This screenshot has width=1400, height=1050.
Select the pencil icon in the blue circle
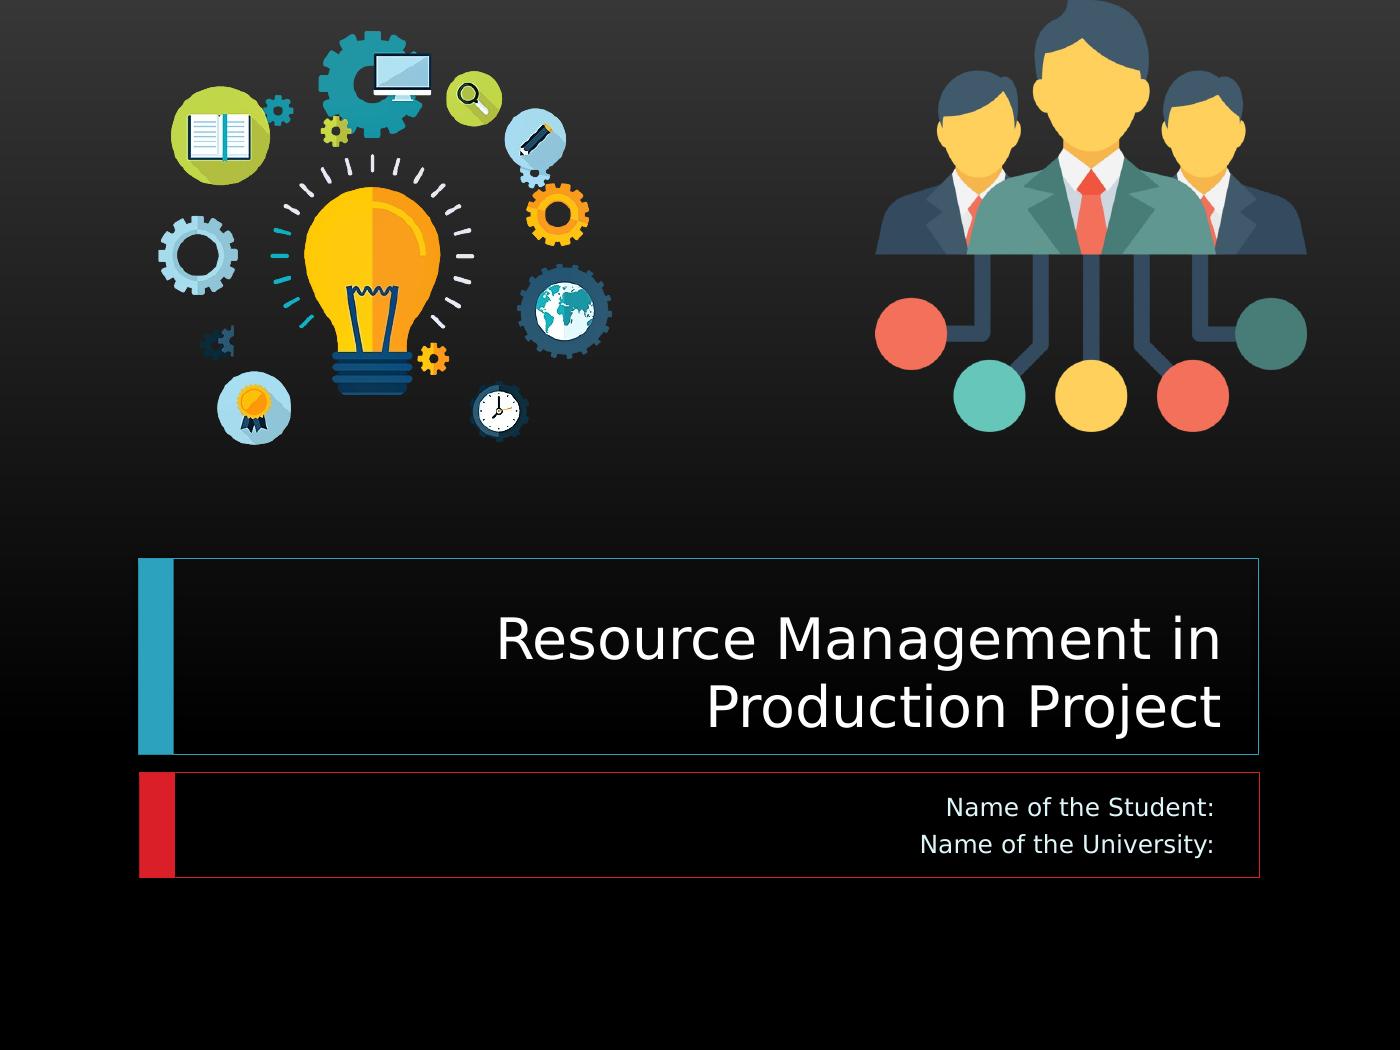535,138
